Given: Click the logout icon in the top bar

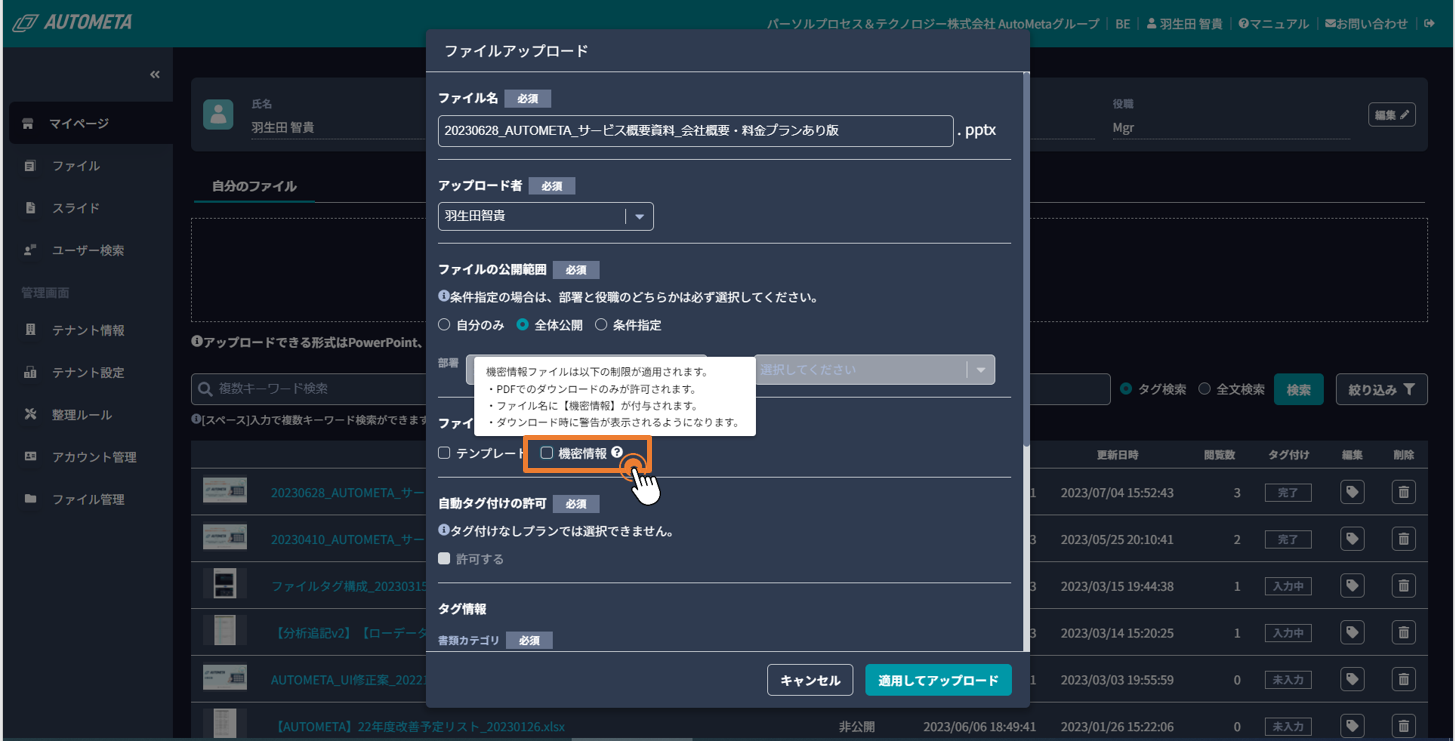Looking at the screenshot, I should pyautogui.click(x=1430, y=23).
